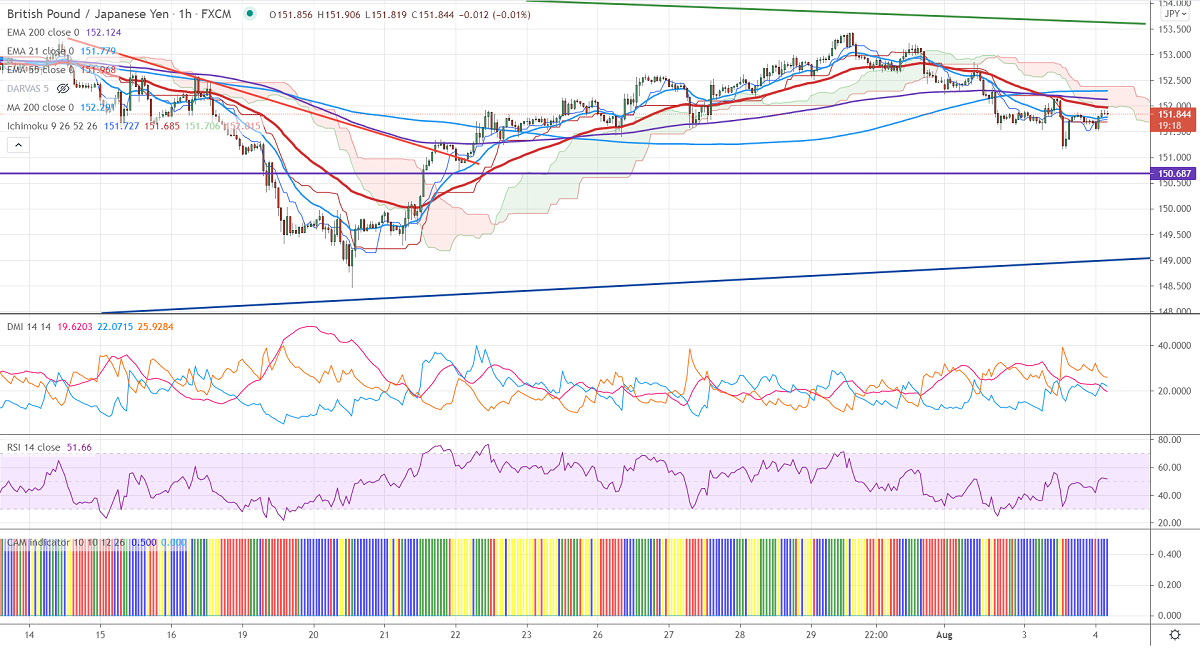Click the 0.400 CAM scale label
Screen dimensions: 1201x648
[x=1170, y=553]
